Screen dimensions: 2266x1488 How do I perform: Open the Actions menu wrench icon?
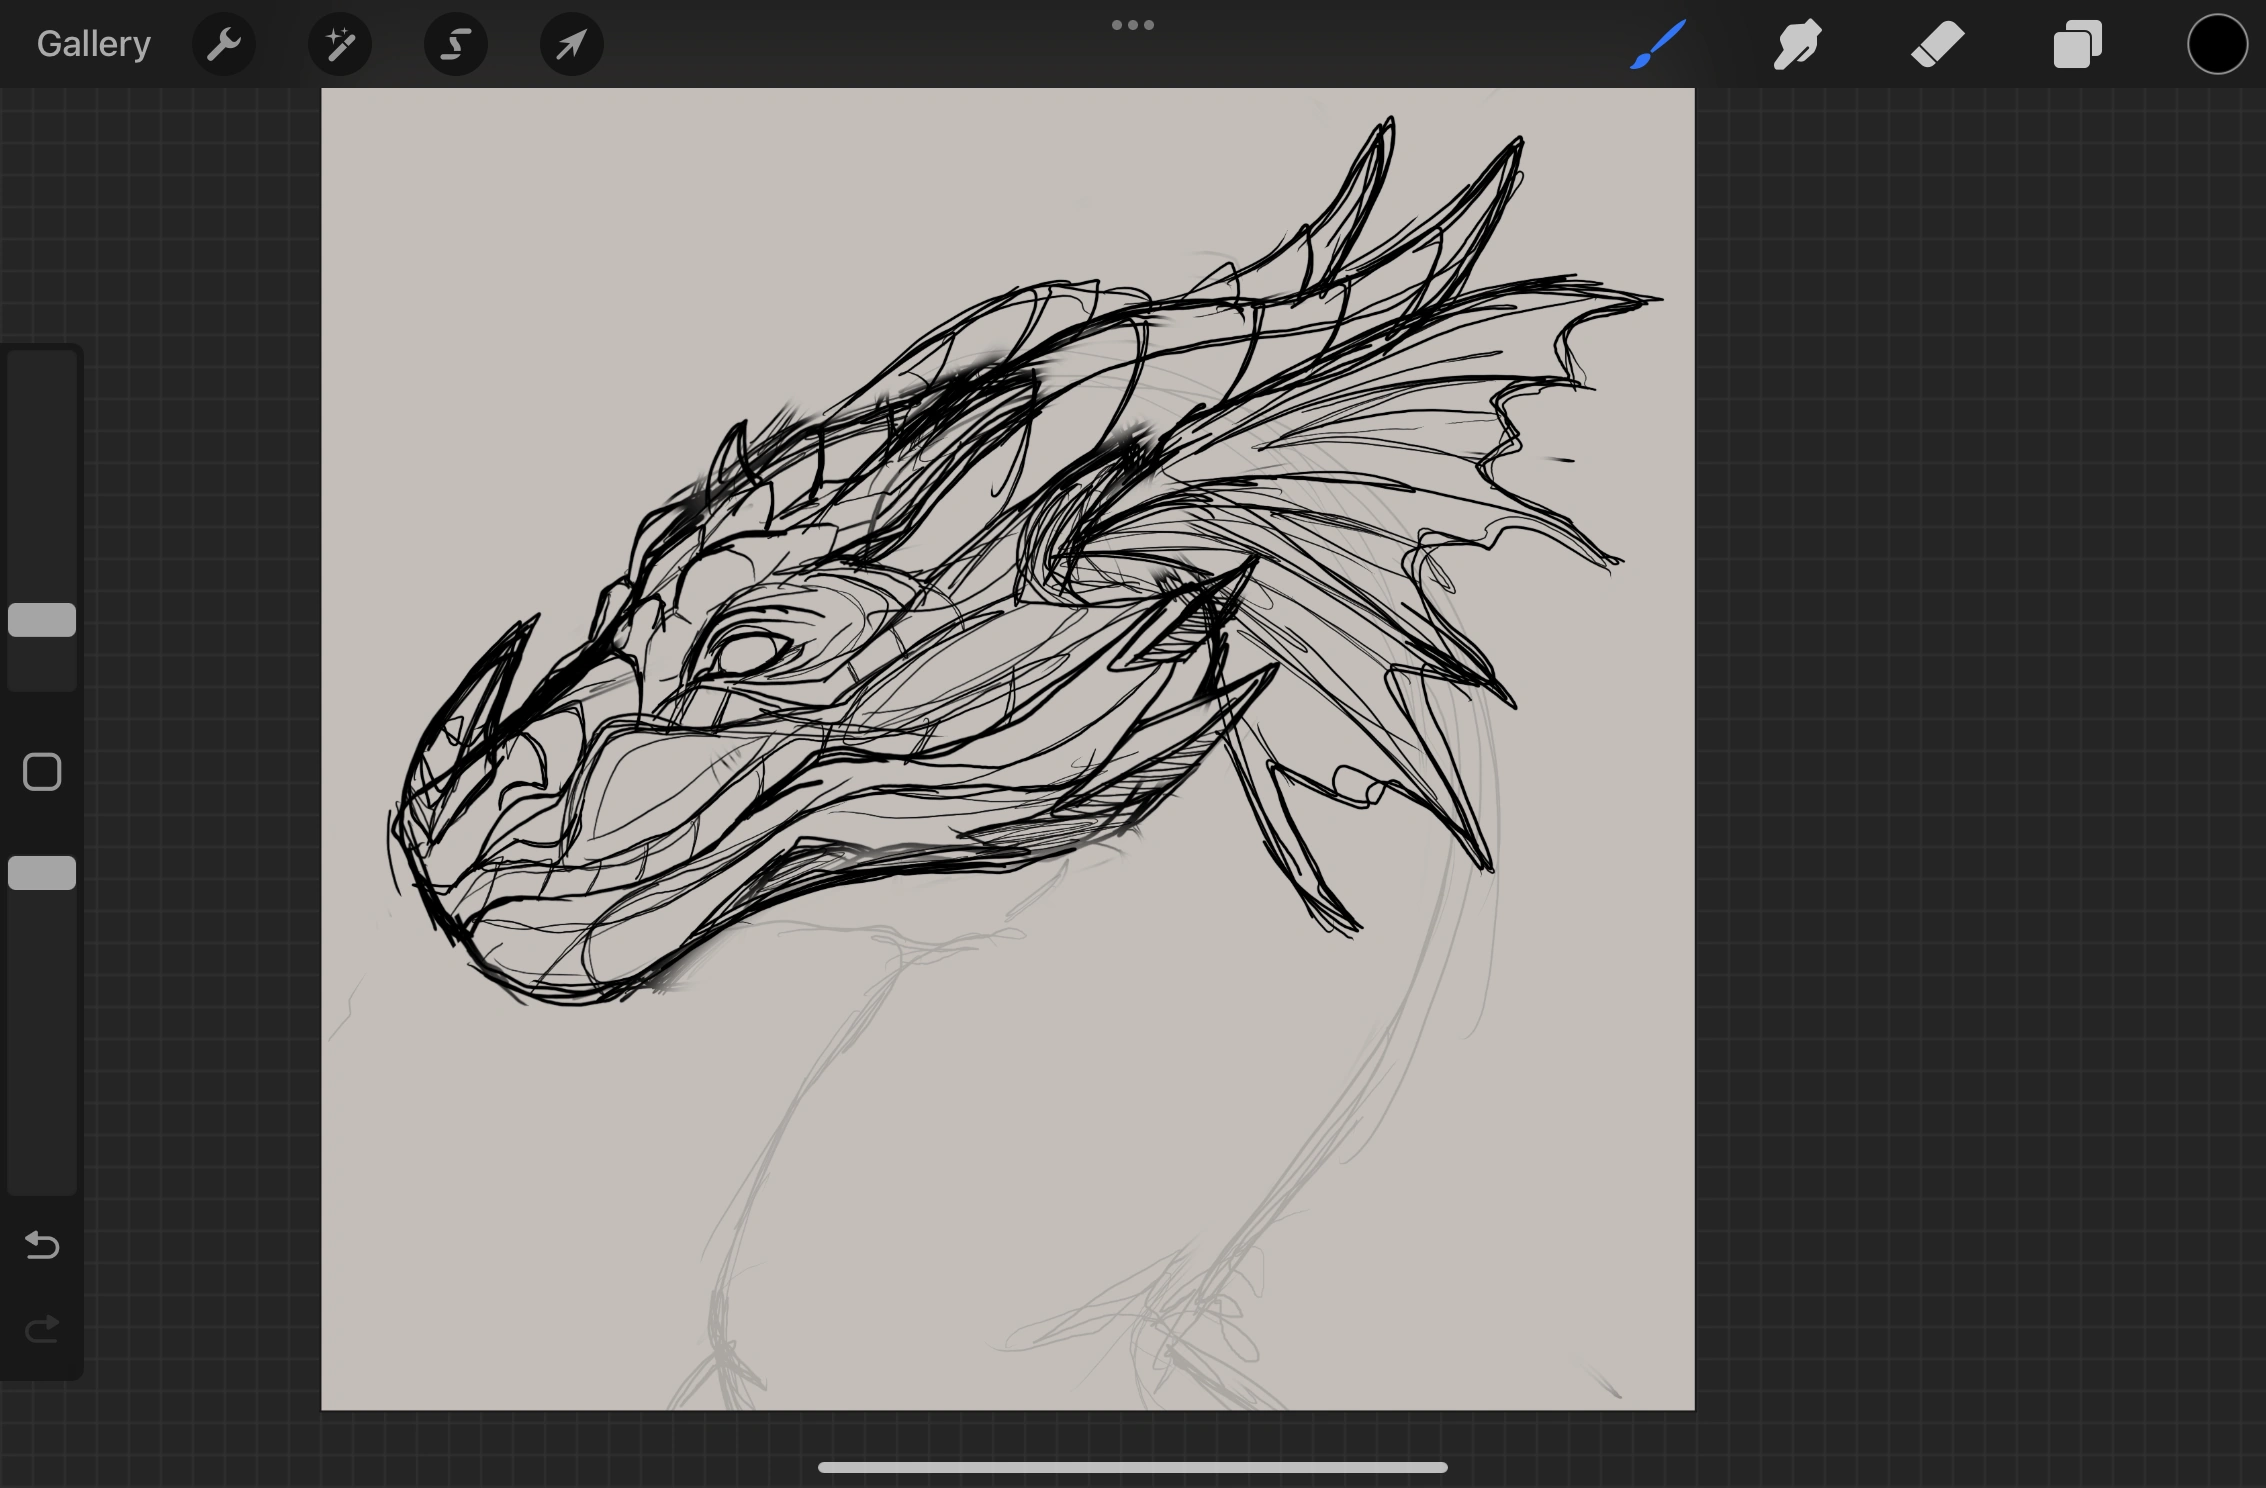(224, 44)
